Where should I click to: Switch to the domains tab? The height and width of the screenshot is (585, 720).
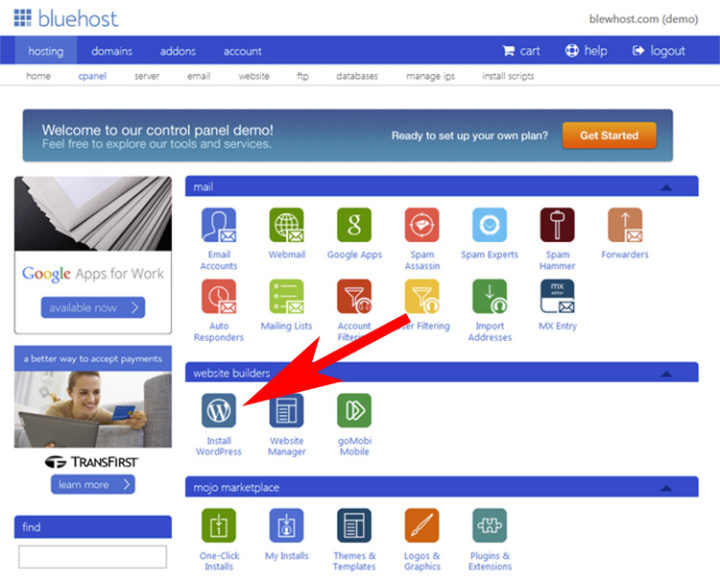pos(112,51)
